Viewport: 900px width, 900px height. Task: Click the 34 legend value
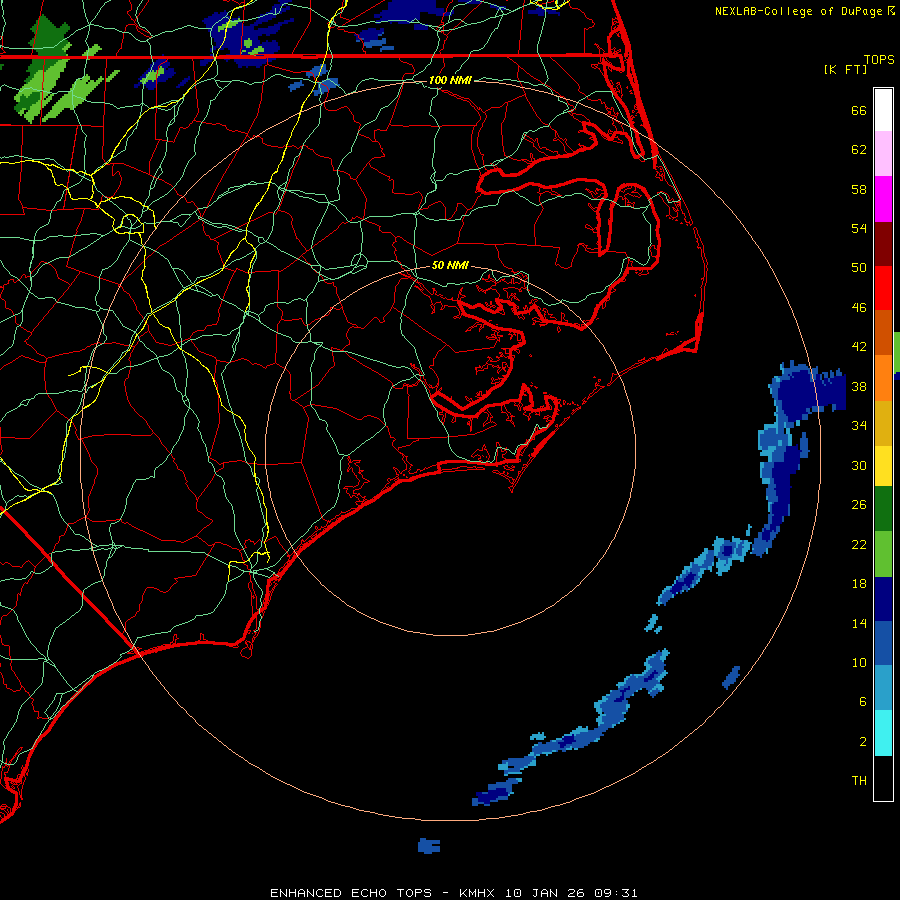[859, 426]
